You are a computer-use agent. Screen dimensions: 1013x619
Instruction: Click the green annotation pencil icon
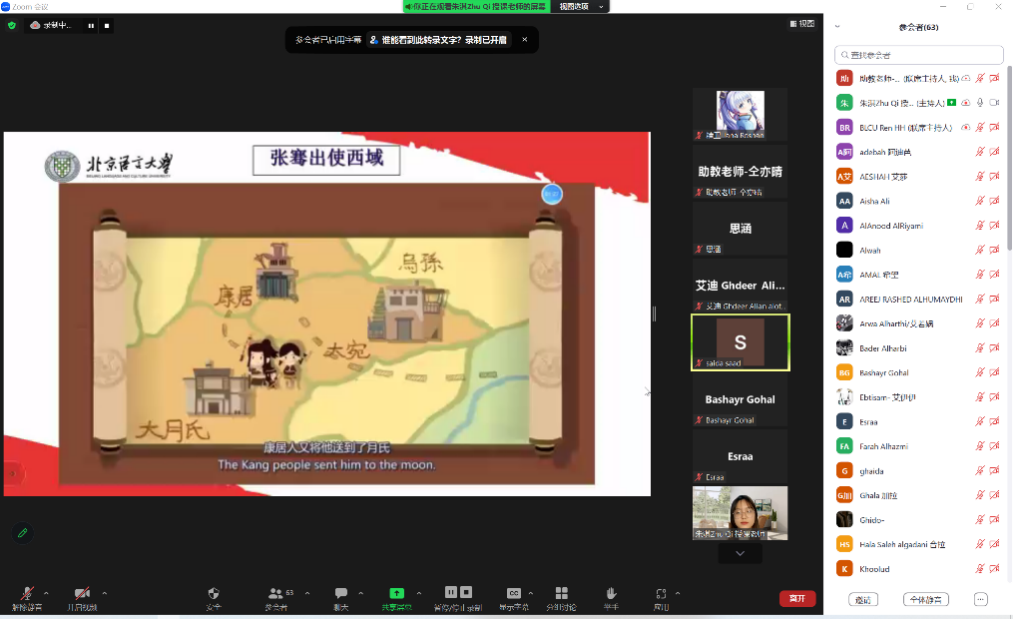click(22, 532)
